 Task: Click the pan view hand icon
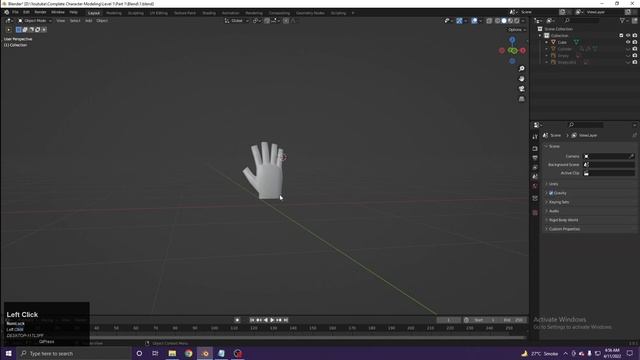pos(522,79)
